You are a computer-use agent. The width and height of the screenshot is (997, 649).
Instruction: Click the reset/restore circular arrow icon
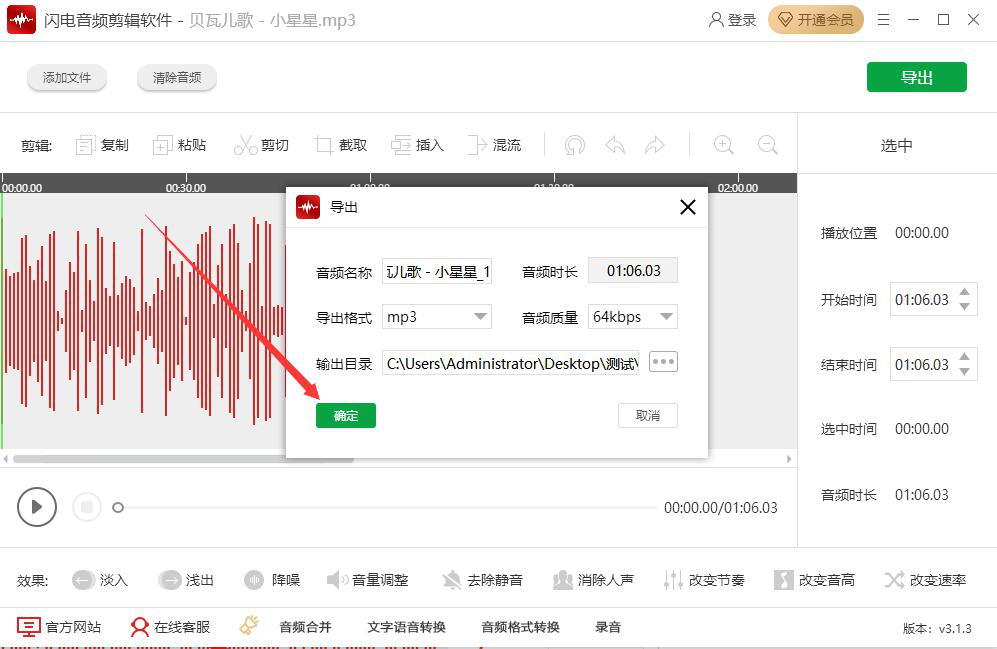coord(575,145)
